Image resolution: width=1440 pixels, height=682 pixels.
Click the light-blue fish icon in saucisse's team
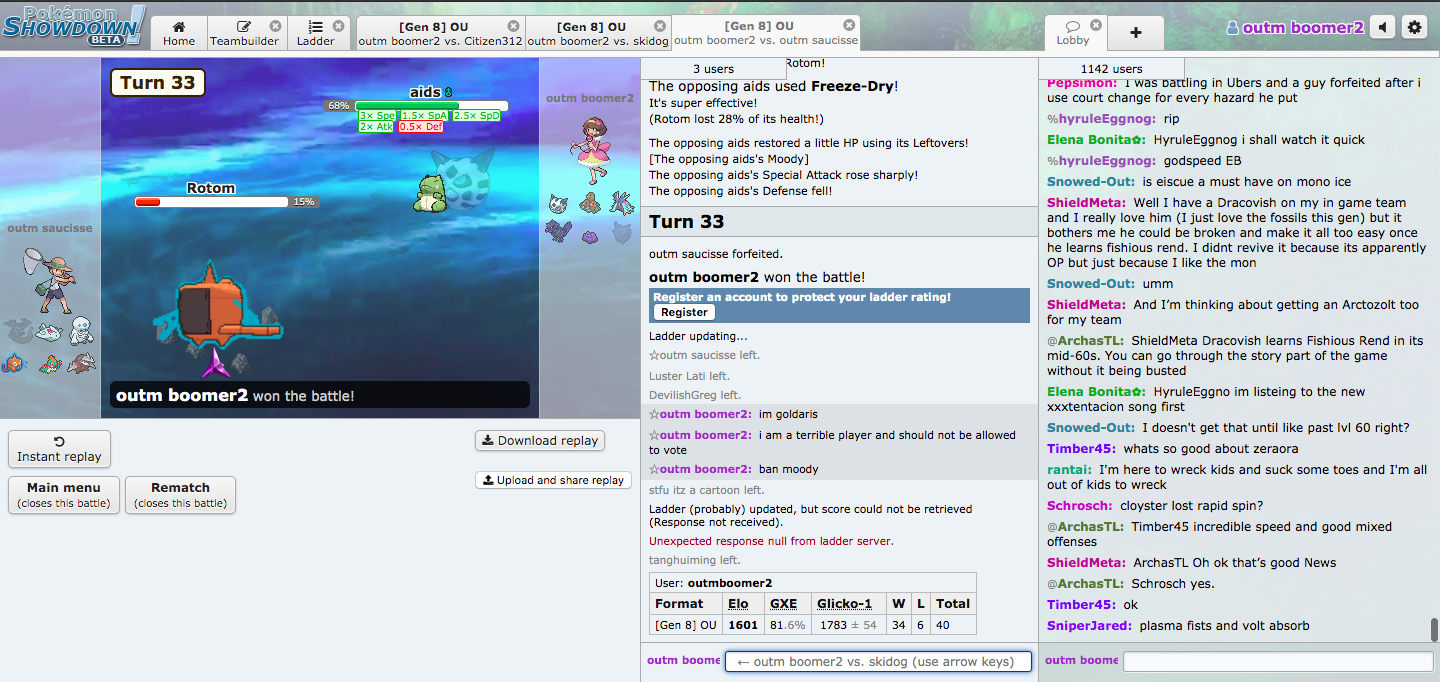click(x=48, y=332)
